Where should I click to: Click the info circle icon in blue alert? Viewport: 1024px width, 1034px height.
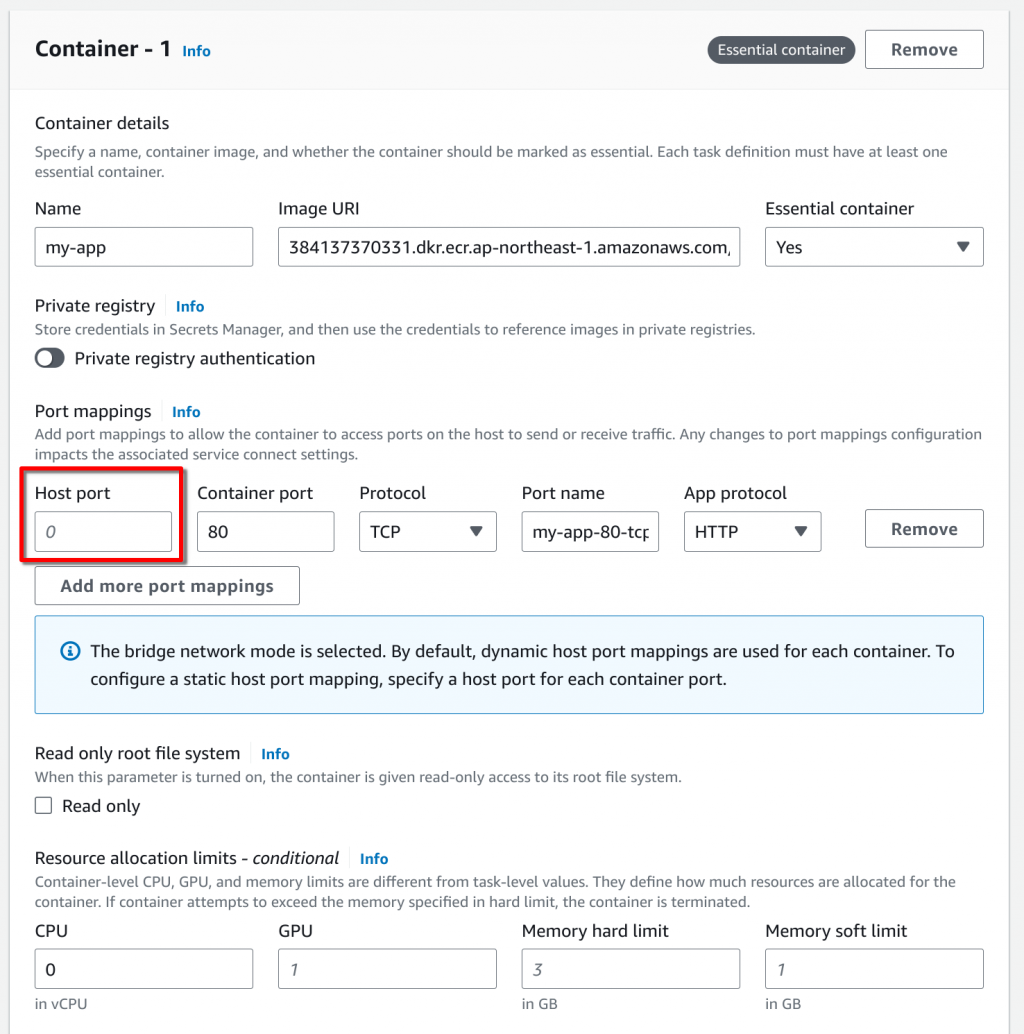pyautogui.click(x=70, y=652)
